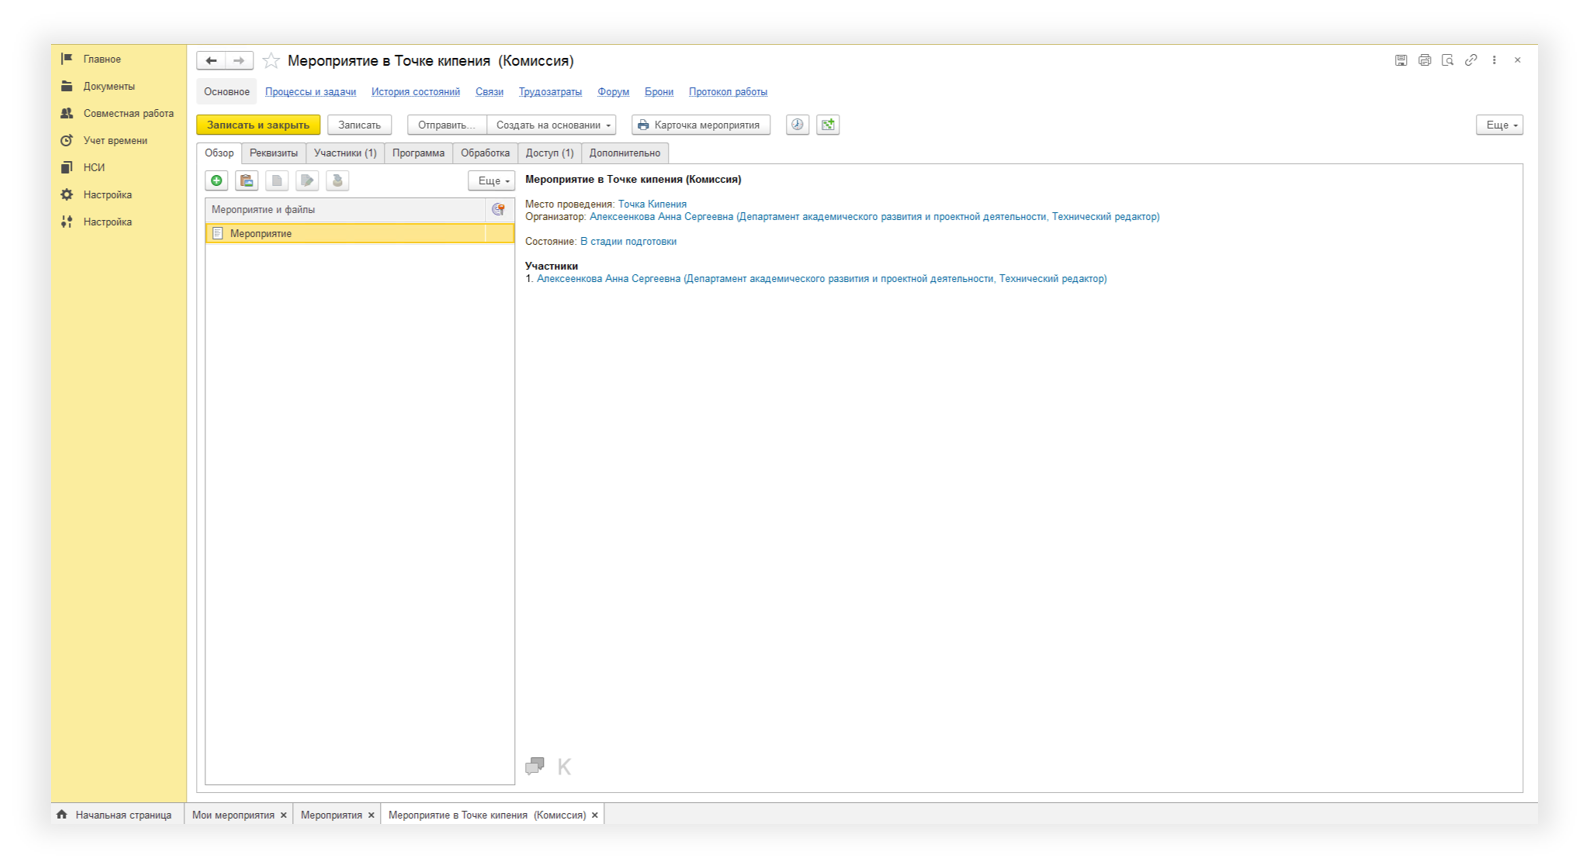This screenshot has height=868, width=1589.
Task: Open the Брони link
Action: click(659, 92)
